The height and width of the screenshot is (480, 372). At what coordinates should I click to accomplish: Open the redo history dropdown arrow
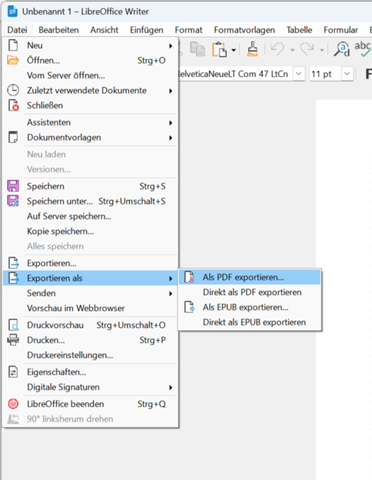pos(322,50)
